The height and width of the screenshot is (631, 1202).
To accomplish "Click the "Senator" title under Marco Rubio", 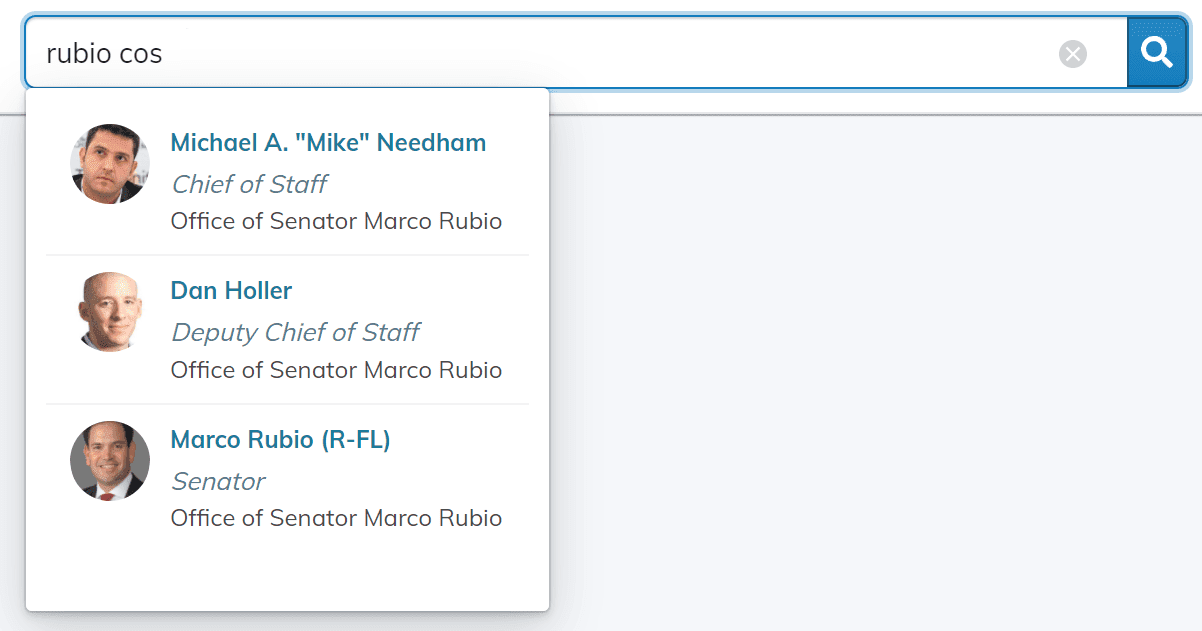I will click(x=218, y=481).
